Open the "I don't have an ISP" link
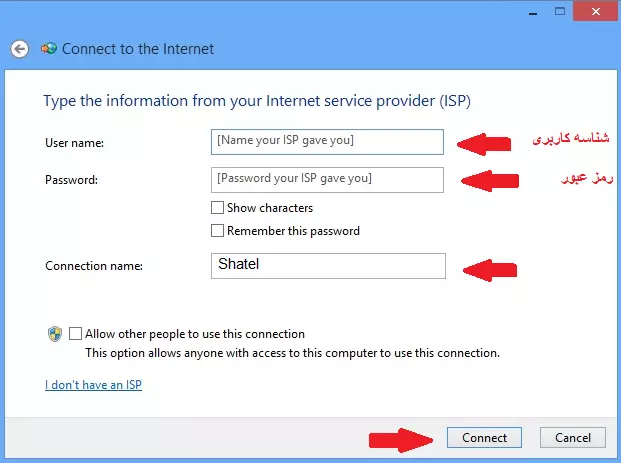621x463 pixels. (93, 384)
